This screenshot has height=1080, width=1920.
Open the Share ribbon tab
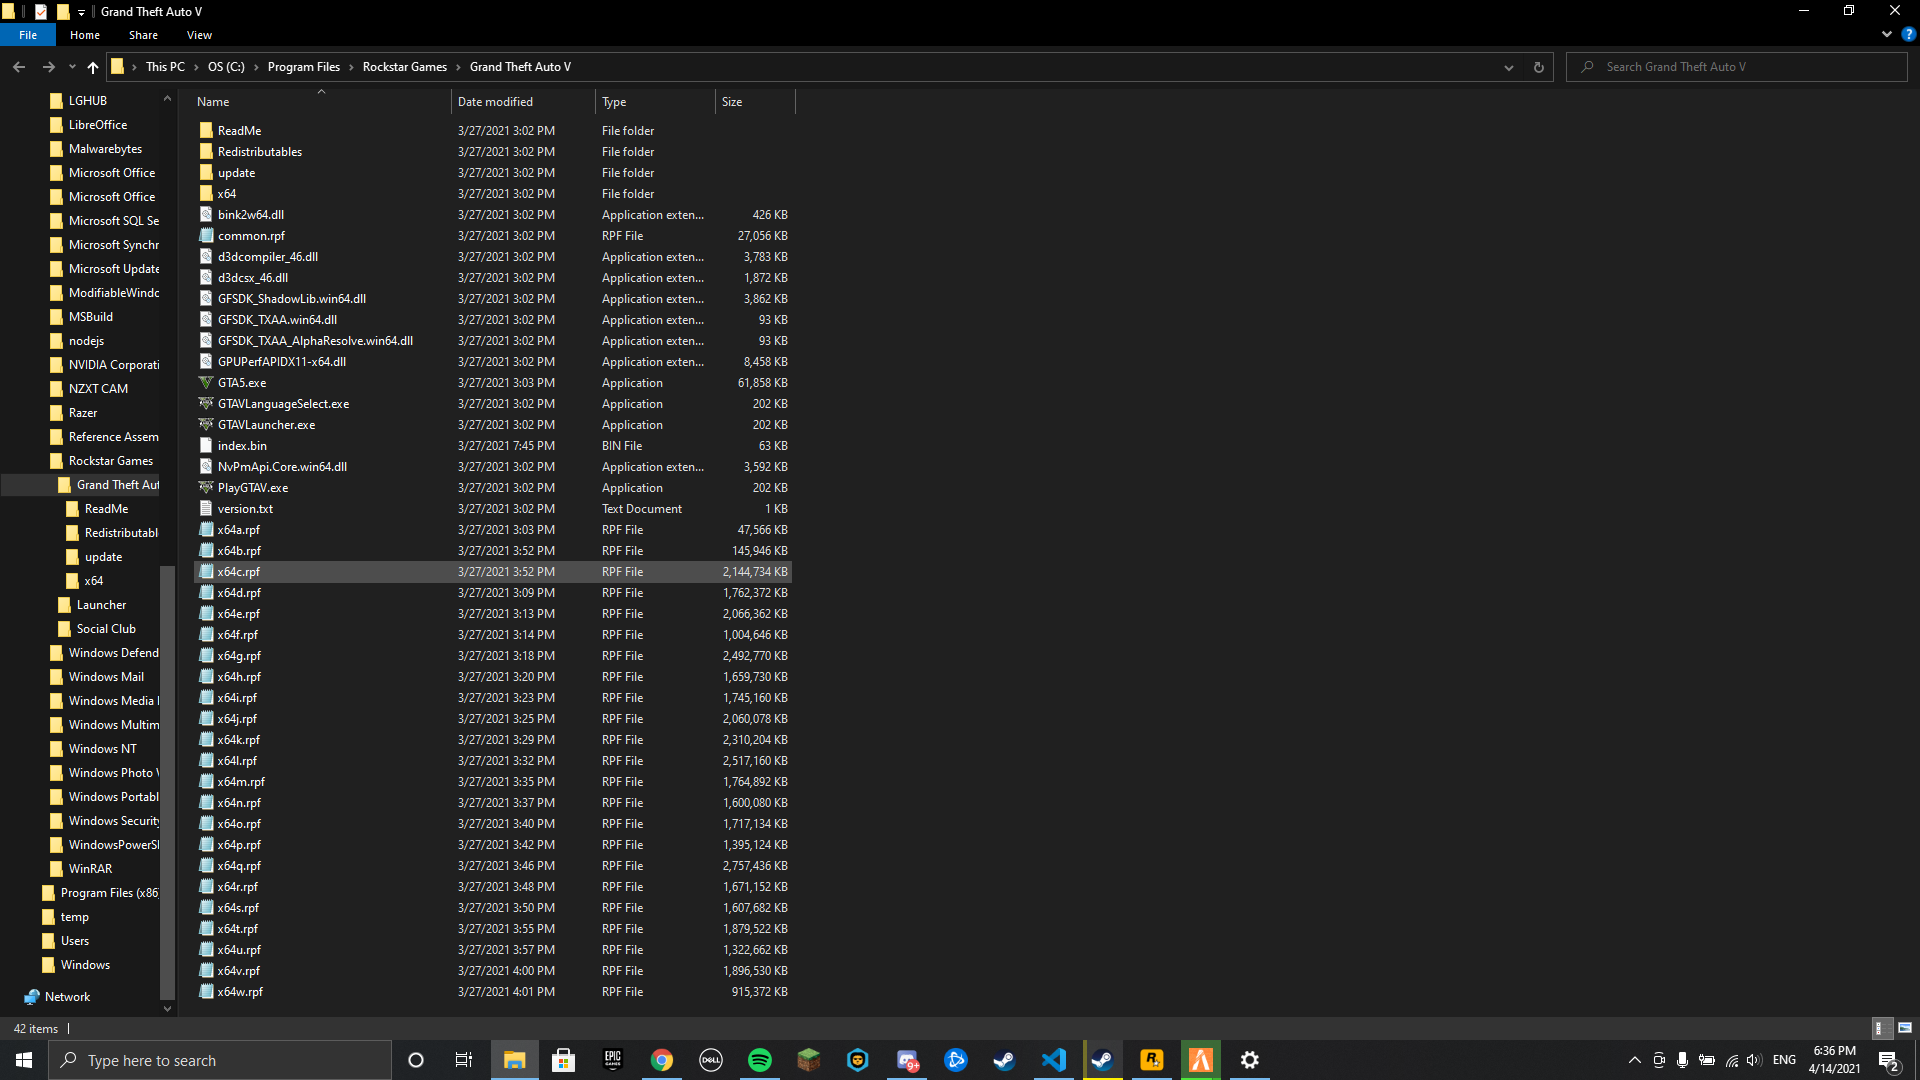pyautogui.click(x=143, y=35)
